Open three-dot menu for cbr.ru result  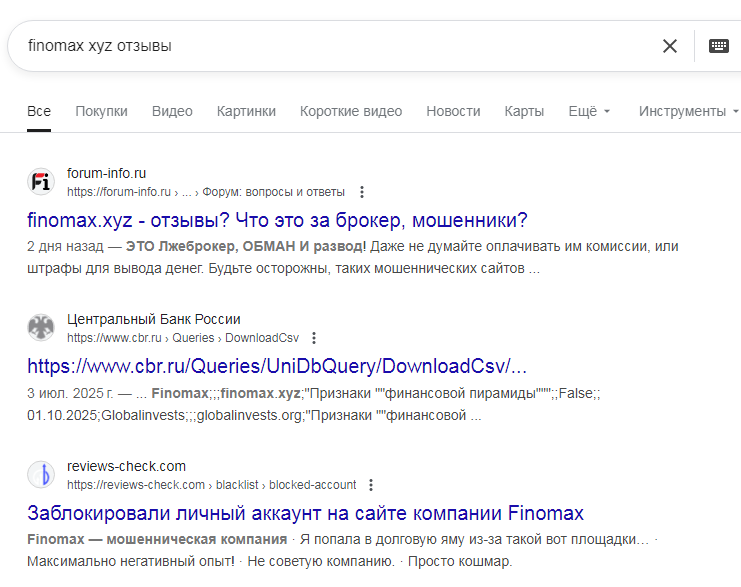(x=315, y=338)
